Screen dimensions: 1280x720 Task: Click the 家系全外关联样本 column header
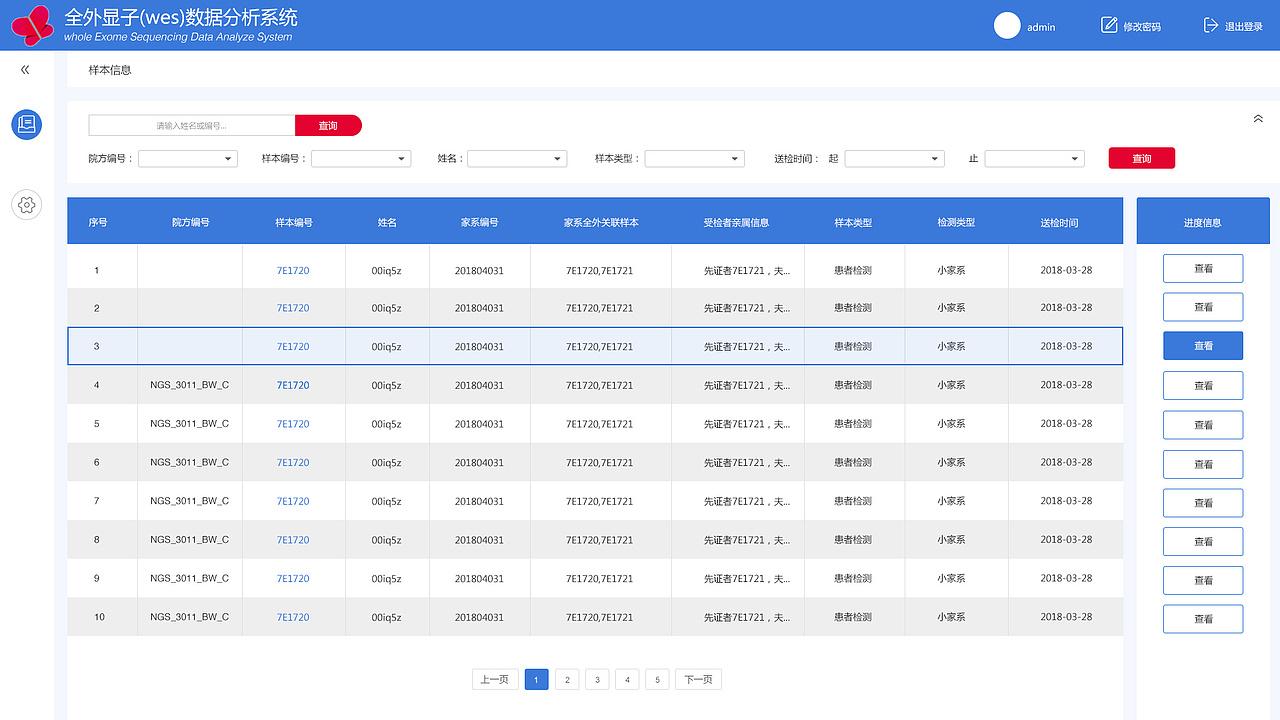tap(601, 222)
